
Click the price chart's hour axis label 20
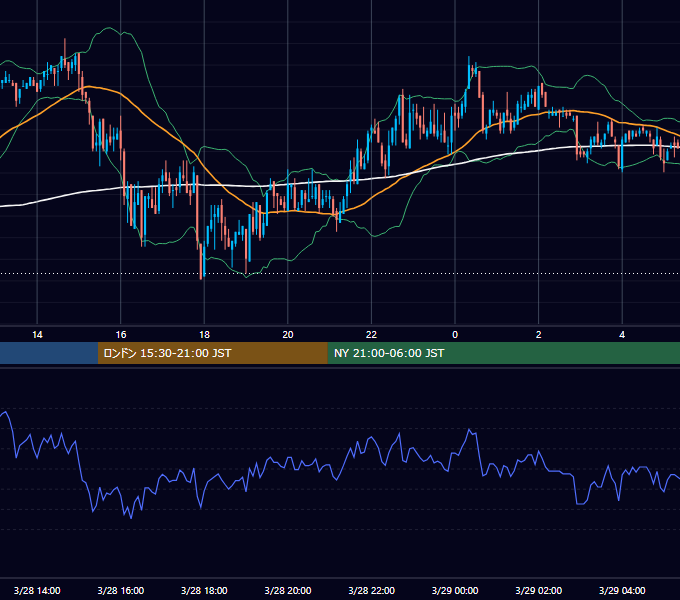288,335
